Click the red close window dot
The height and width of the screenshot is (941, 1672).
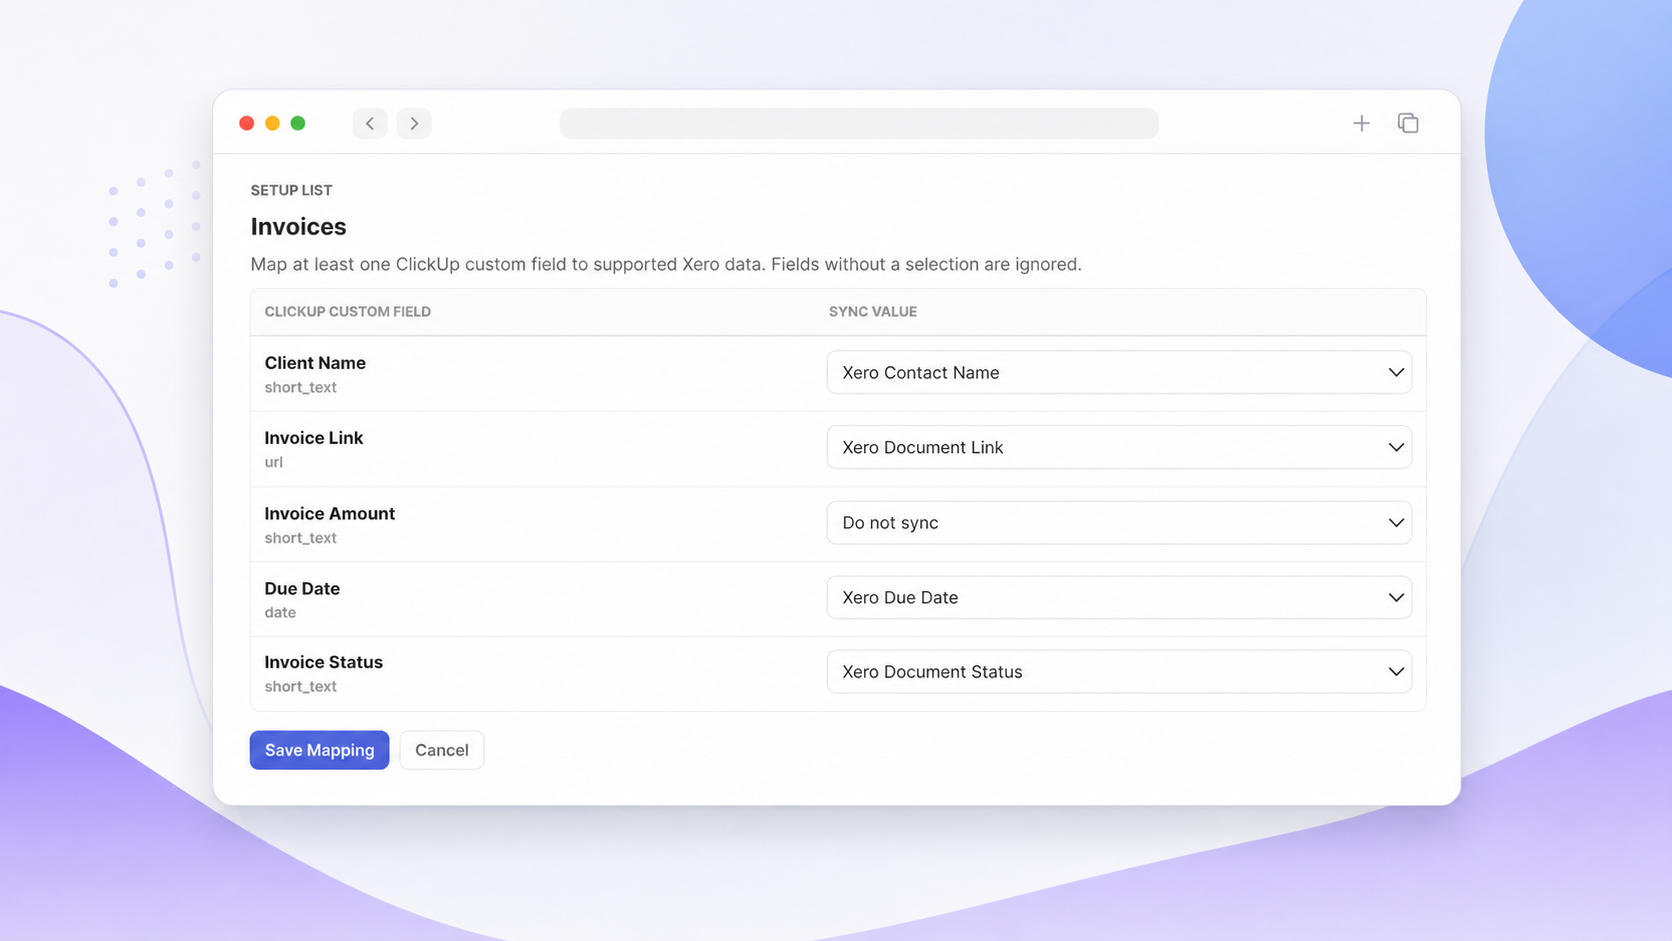[x=247, y=123]
